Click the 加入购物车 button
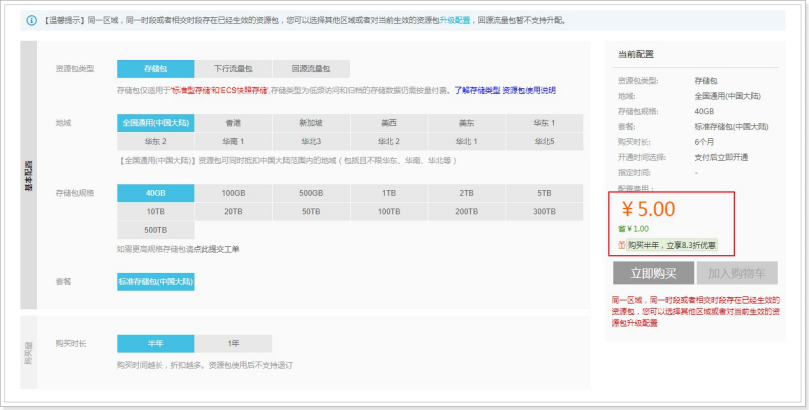The height and width of the screenshot is (410, 809). (737, 273)
